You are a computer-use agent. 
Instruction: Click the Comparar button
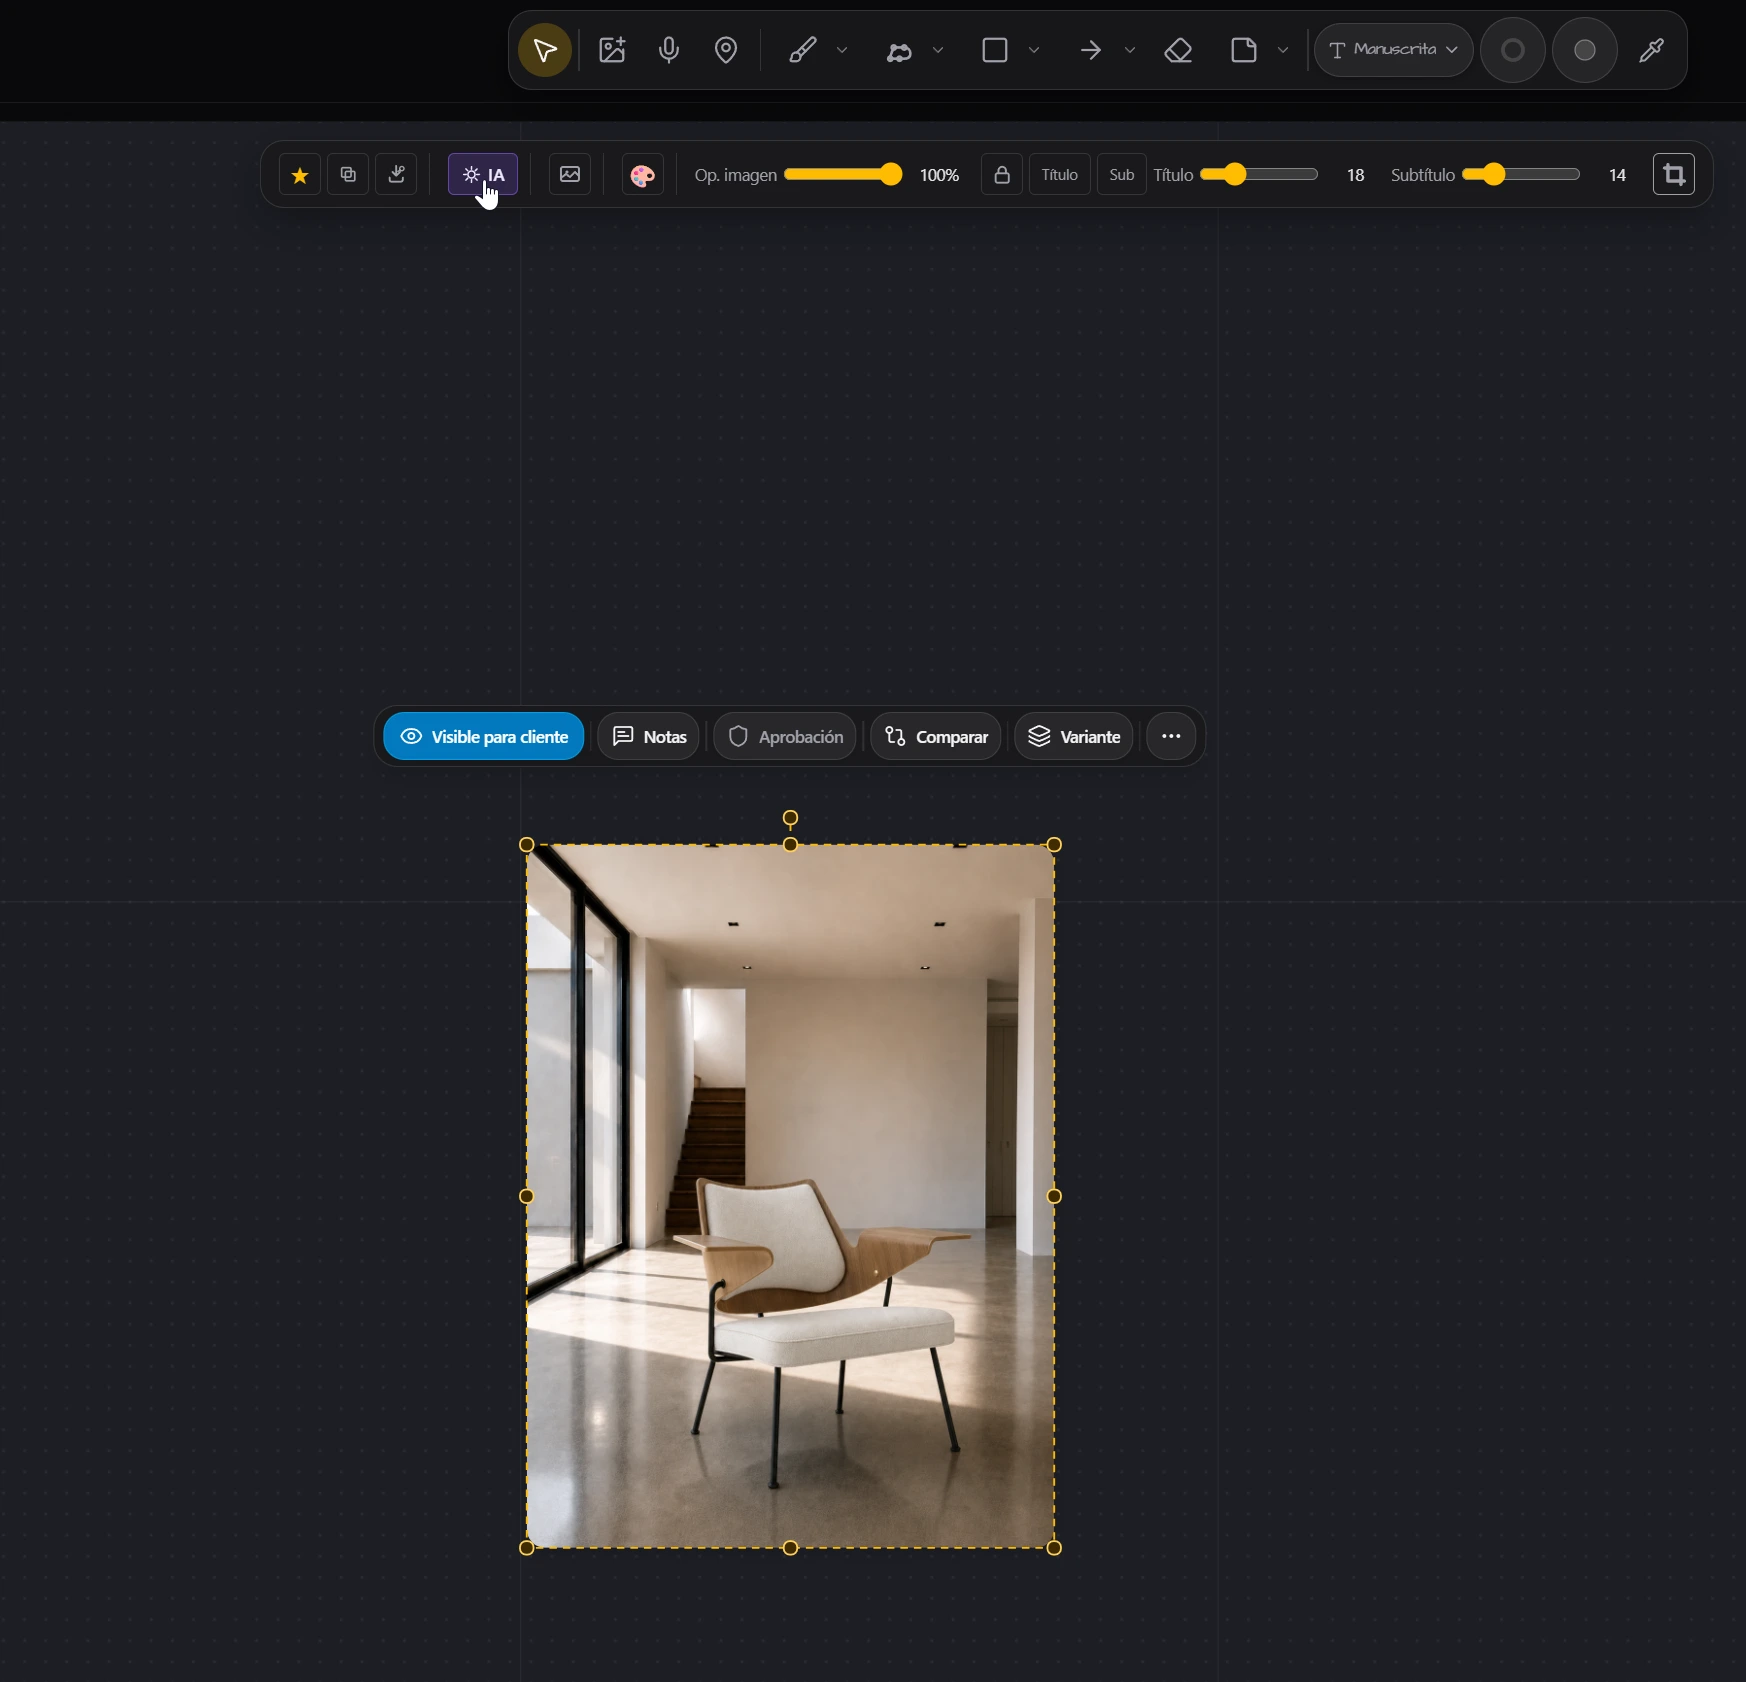(x=936, y=737)
